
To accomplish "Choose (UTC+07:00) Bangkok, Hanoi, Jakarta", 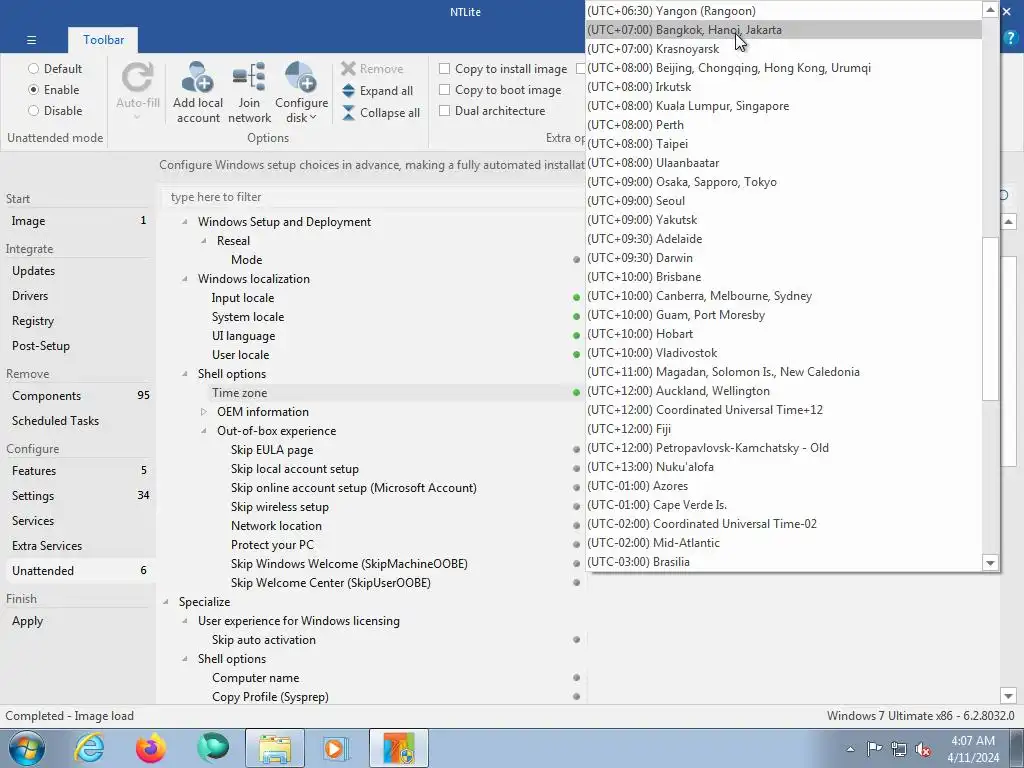I will [x=784, y=29].
